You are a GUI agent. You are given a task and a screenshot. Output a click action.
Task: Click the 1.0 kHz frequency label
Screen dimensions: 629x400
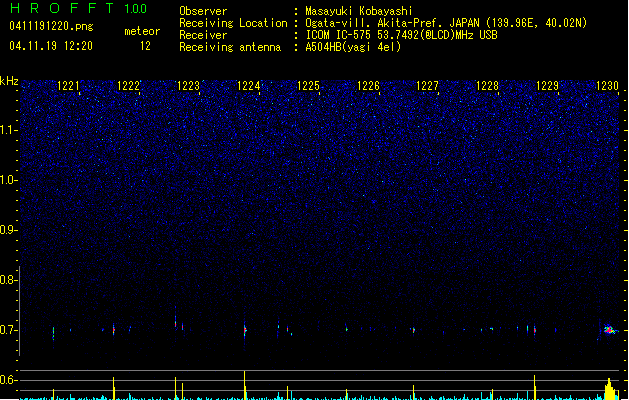8,180
